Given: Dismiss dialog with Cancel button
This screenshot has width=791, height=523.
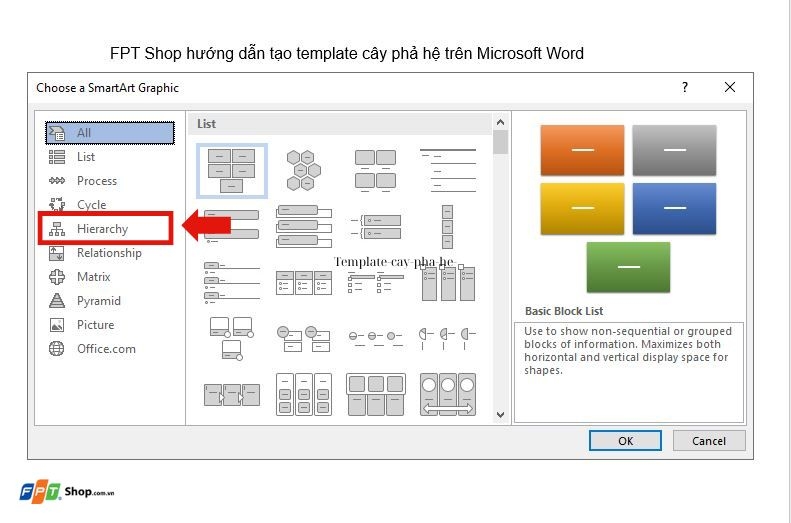Looking at the screenshot, I should 709,441.
